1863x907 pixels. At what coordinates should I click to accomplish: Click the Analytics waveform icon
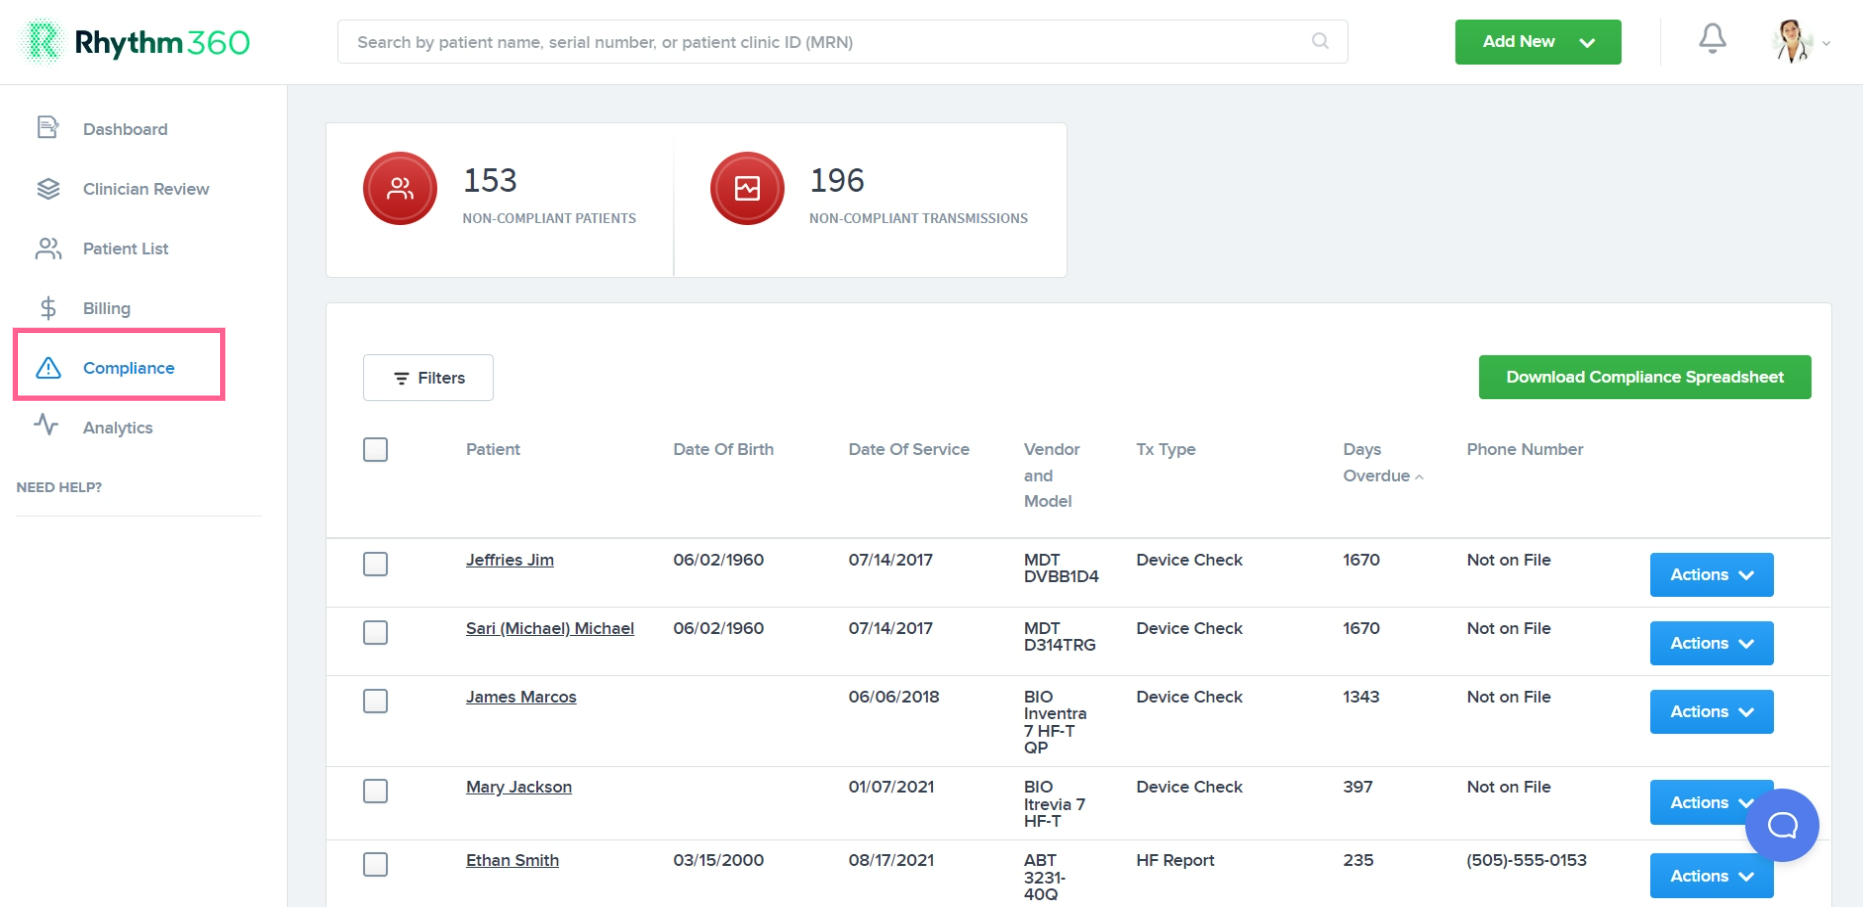pos(47,427)
